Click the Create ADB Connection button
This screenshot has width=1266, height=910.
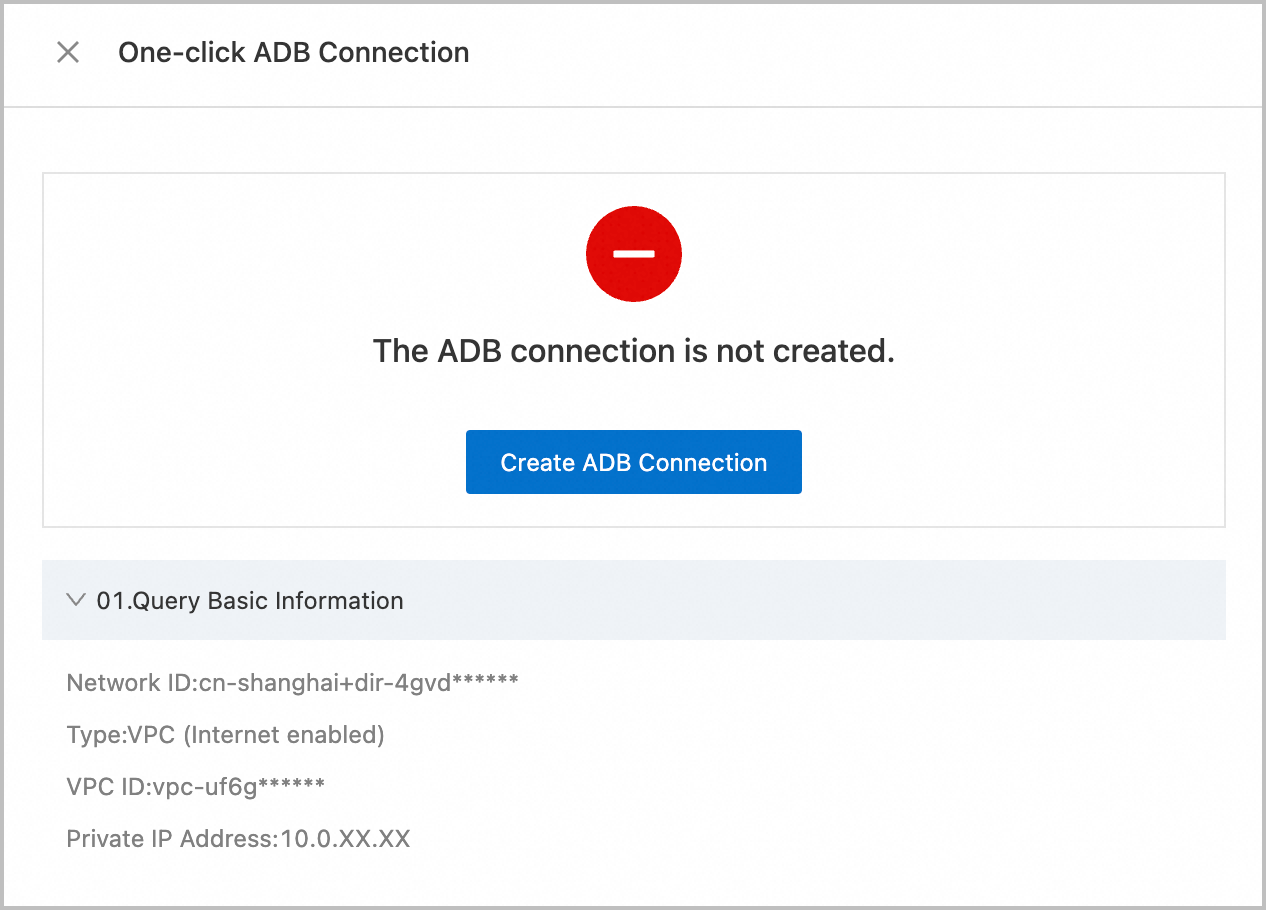633,462
